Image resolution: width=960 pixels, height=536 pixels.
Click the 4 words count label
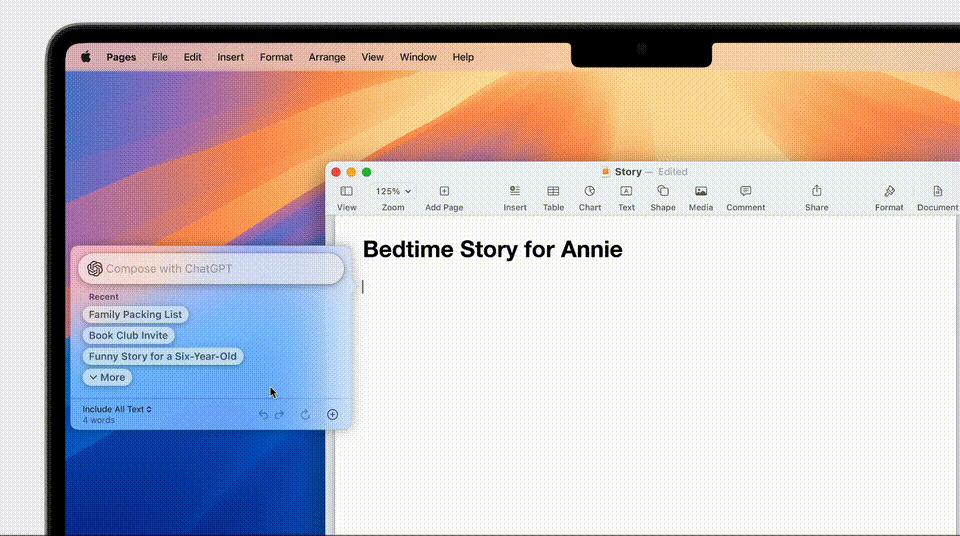pyautogui.click(x=99, y=420)
